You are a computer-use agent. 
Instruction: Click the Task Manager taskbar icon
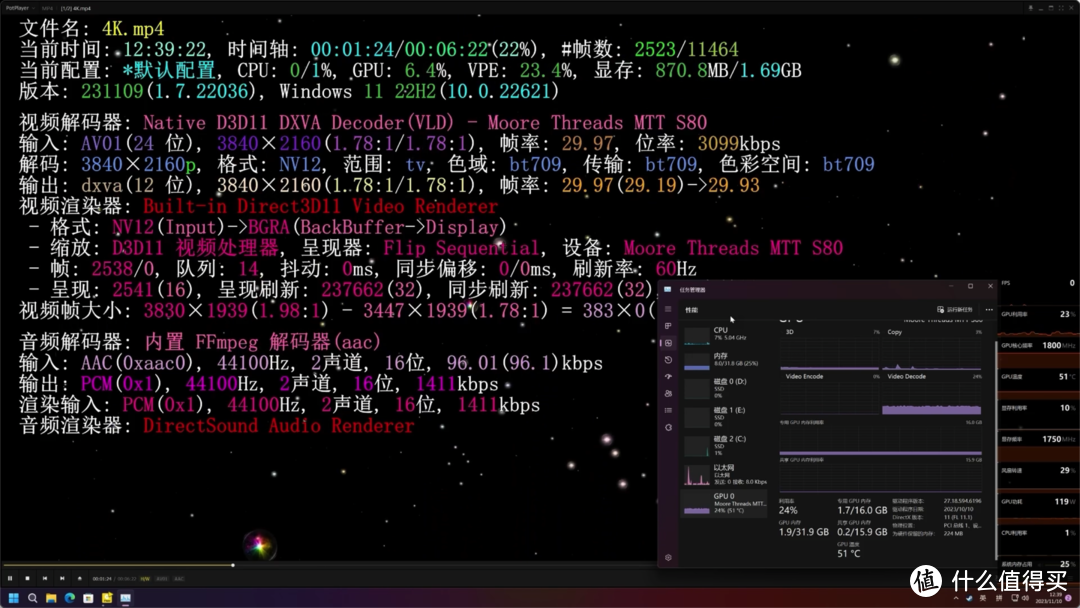click(125, 598)
